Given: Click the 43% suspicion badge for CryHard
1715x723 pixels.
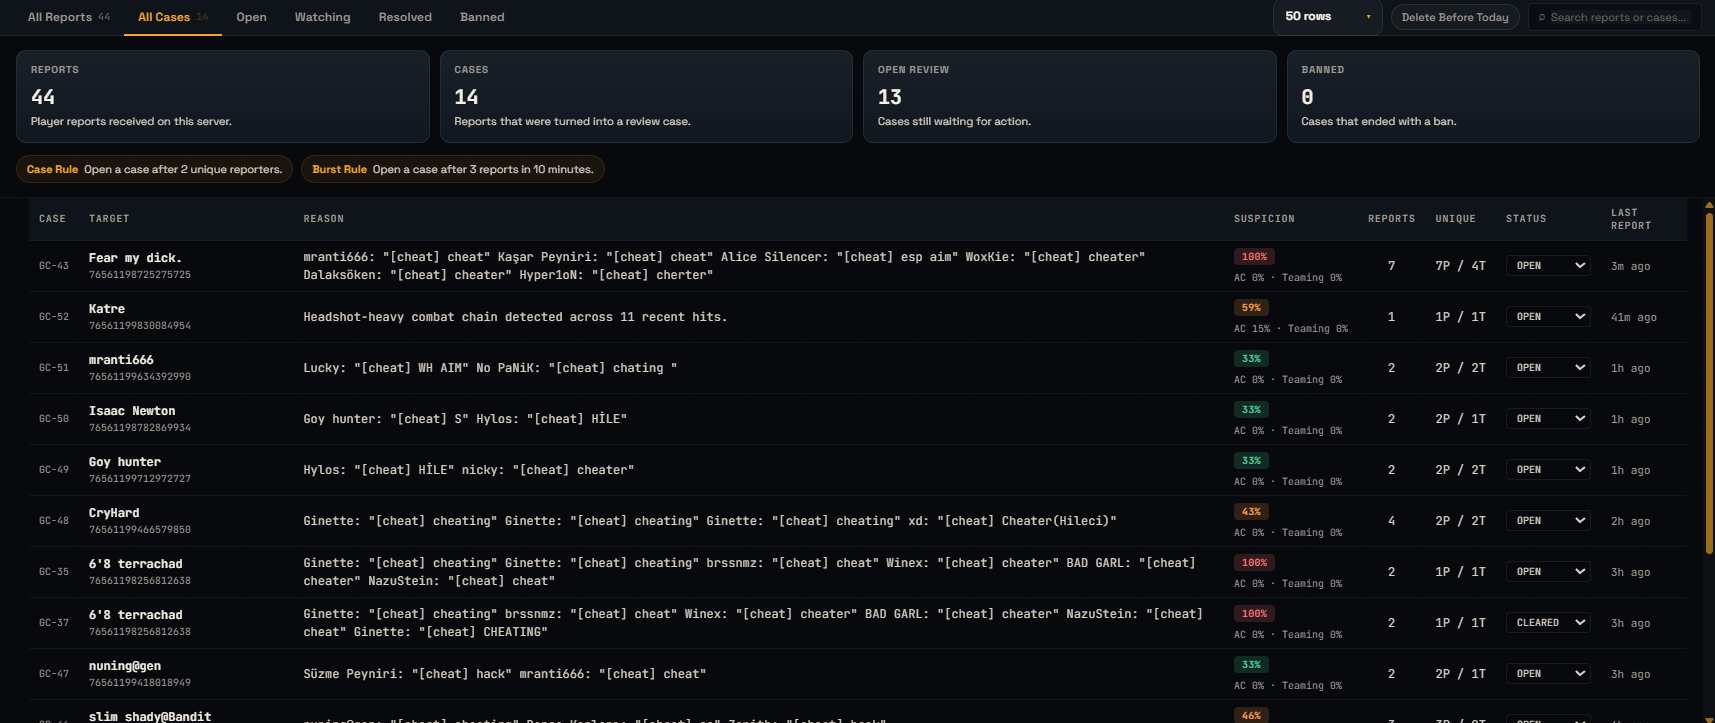Looking at the screenshot, I should tap(1251, 512).
